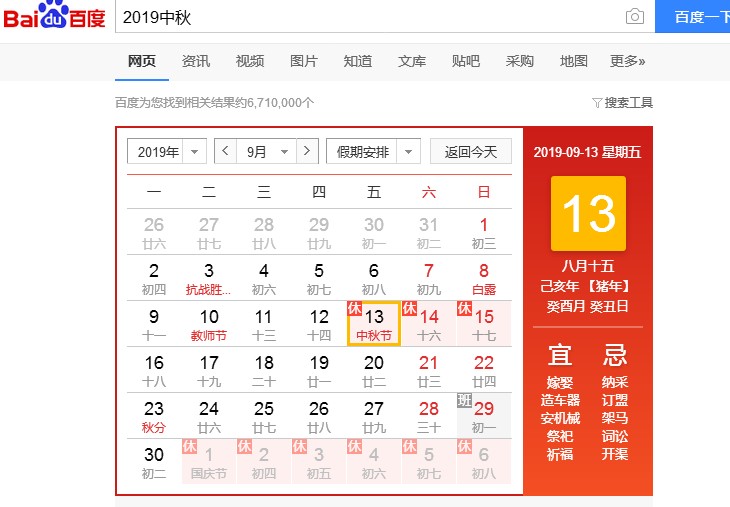Viewport: 730px width, 507px height.
Task: Open the 2019年 year dropdown
Action: tap(167, 152)
